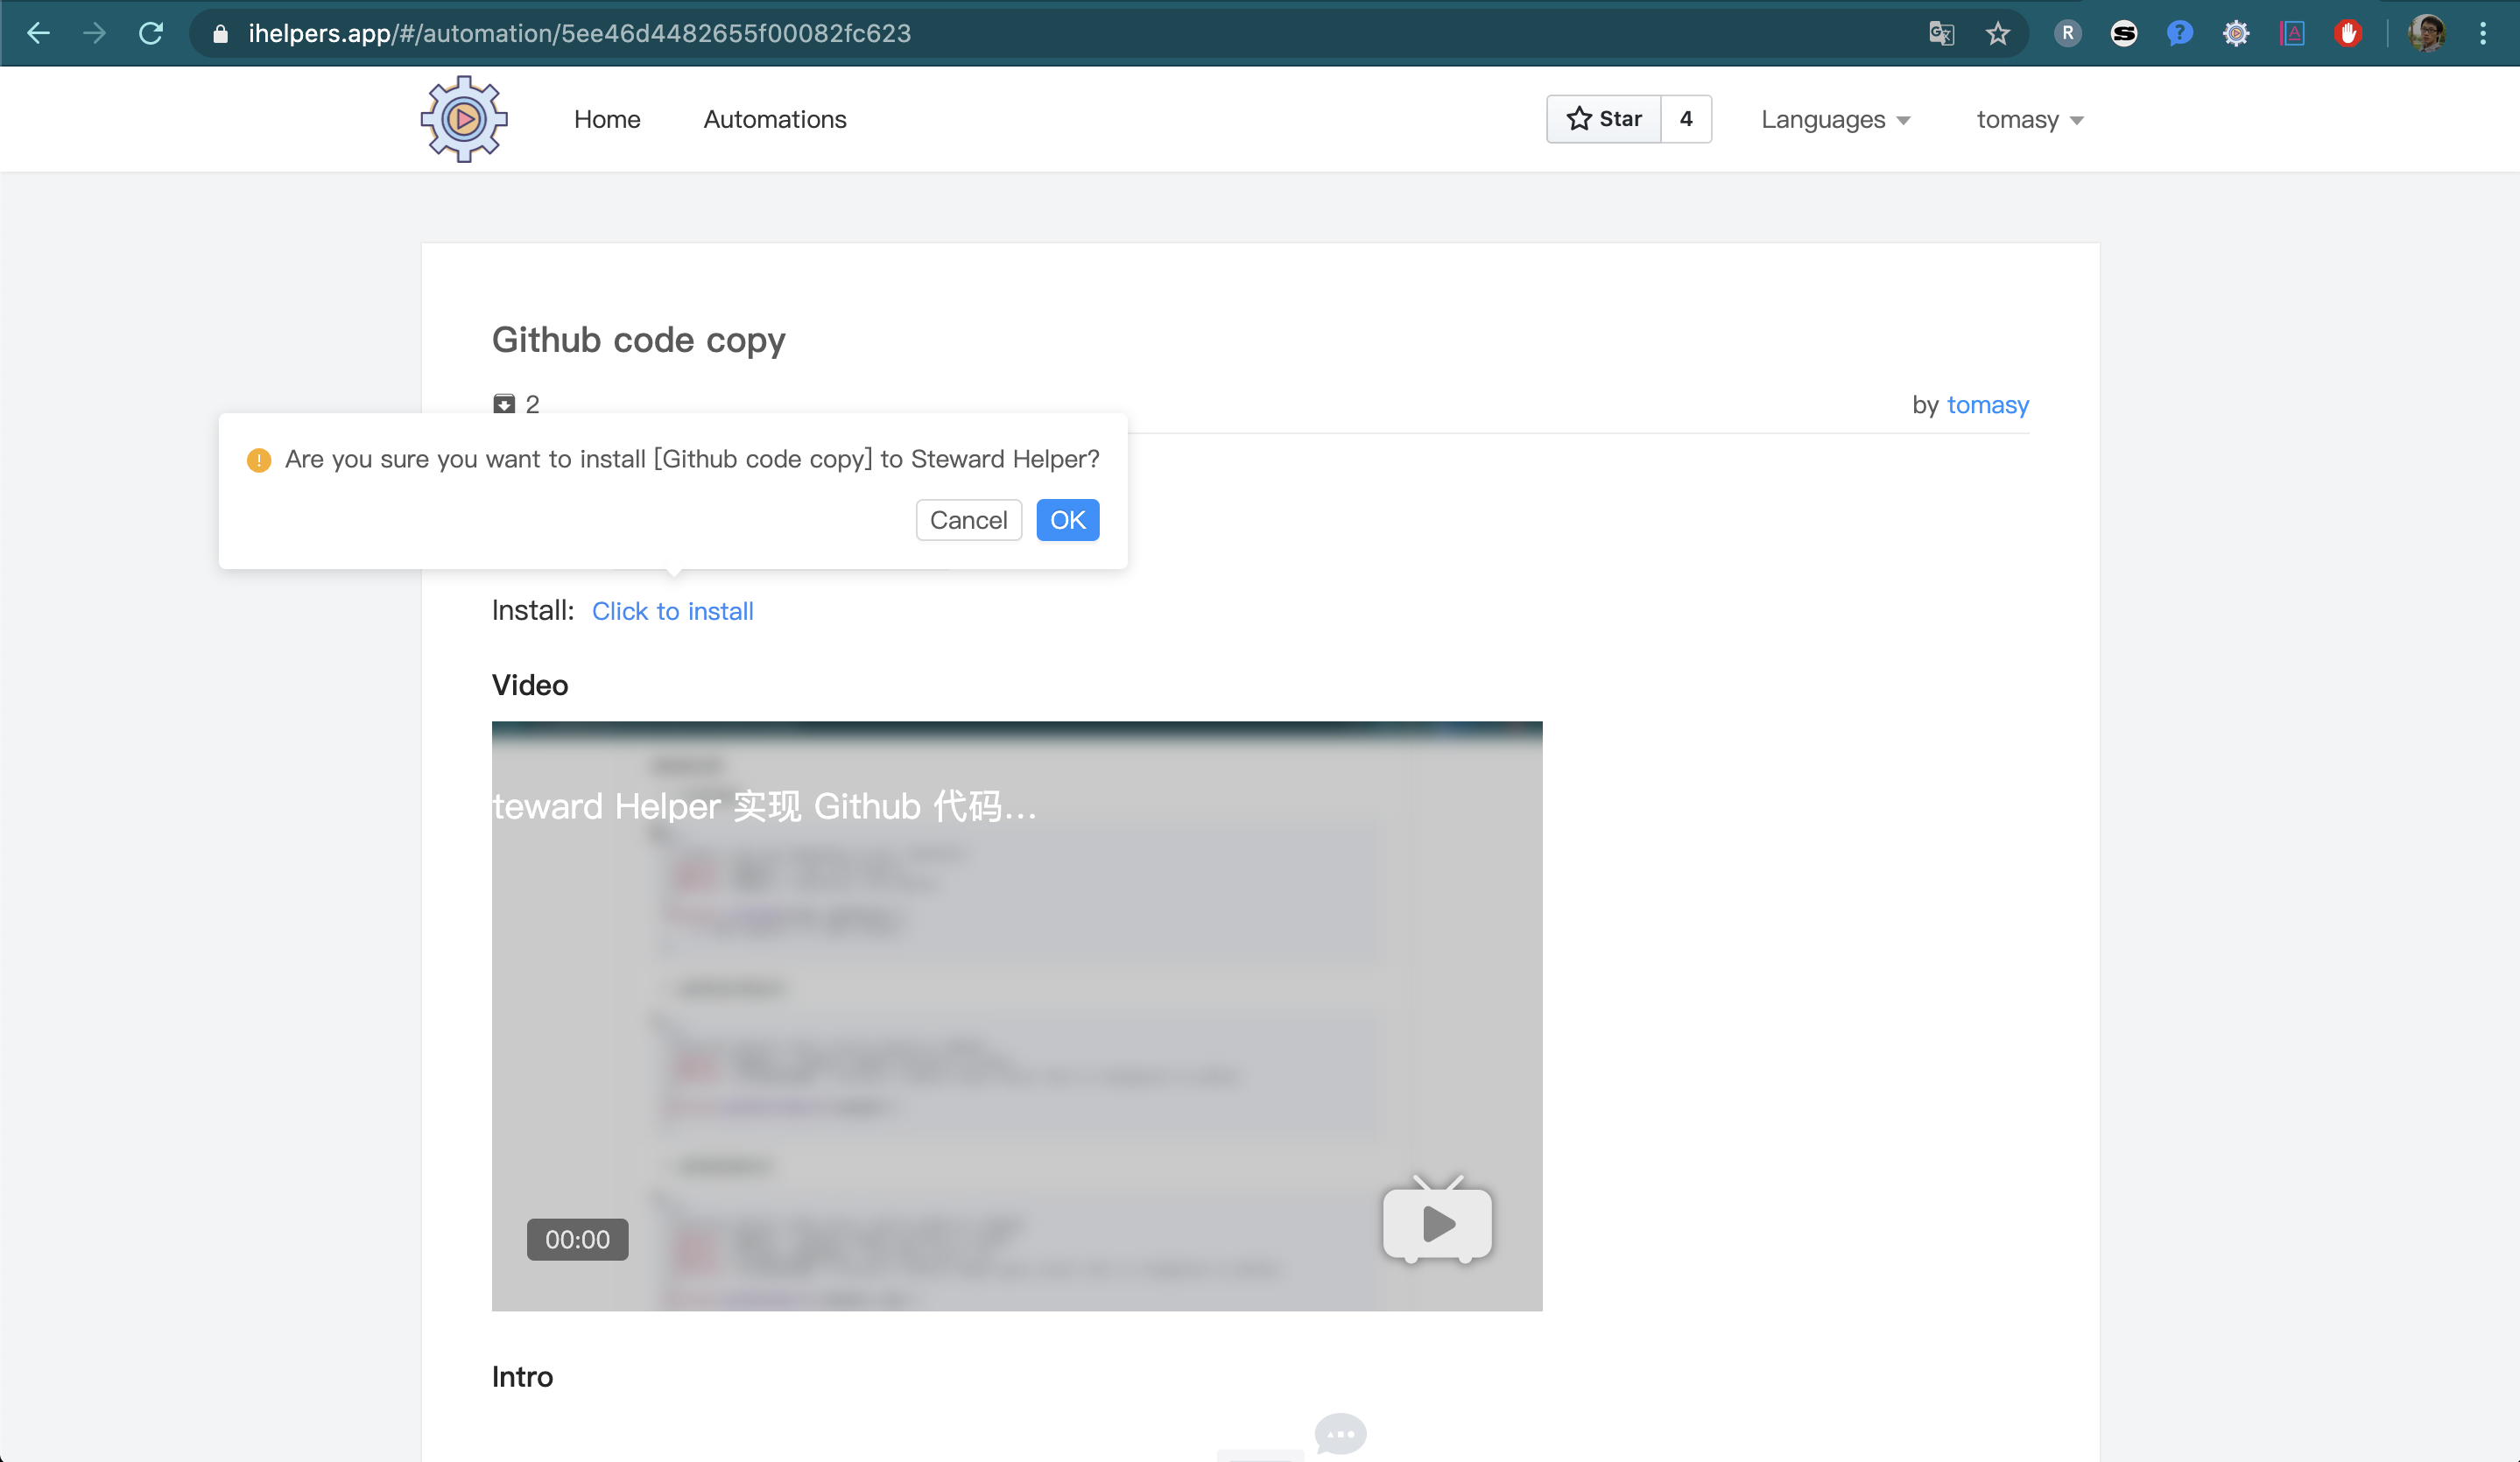
Task: Click the red hand blocker extension icon
Action: [2347, 33]
